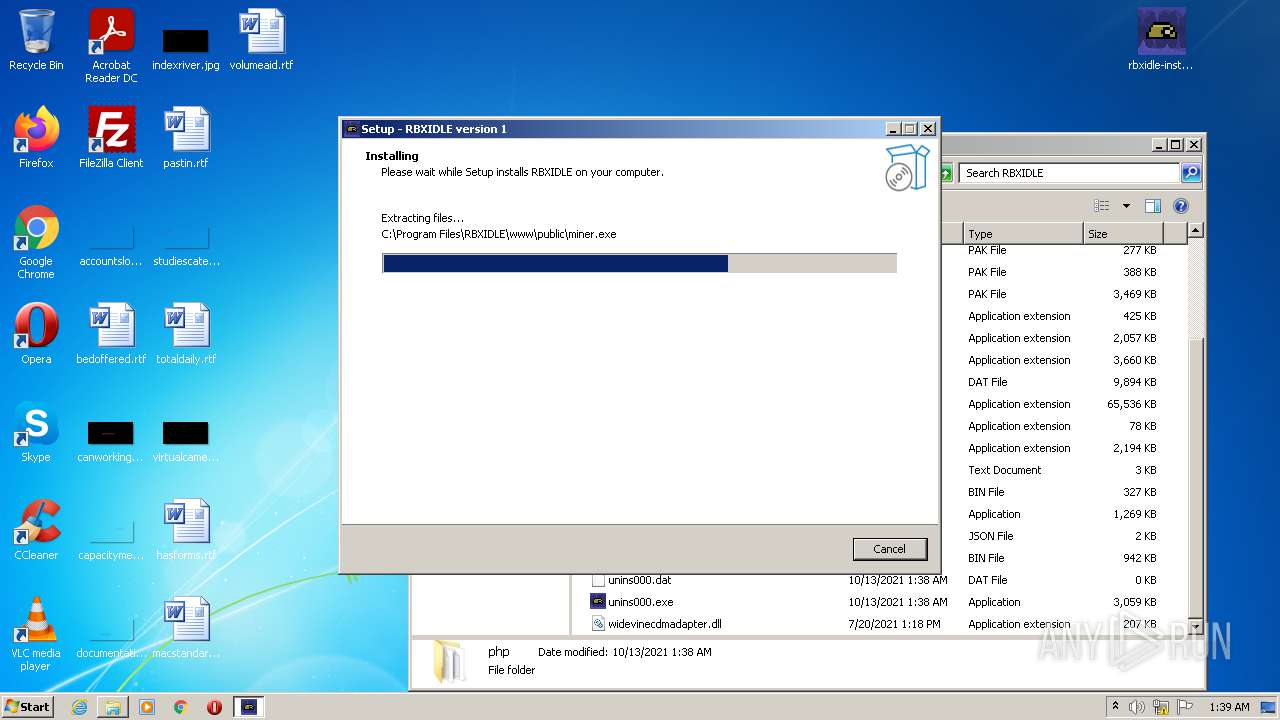Image resolution: width=1280 pixels, height=720 pixels.
Task: Switch to RBXIDLE setup taskbar item
Action: [249, 707]
